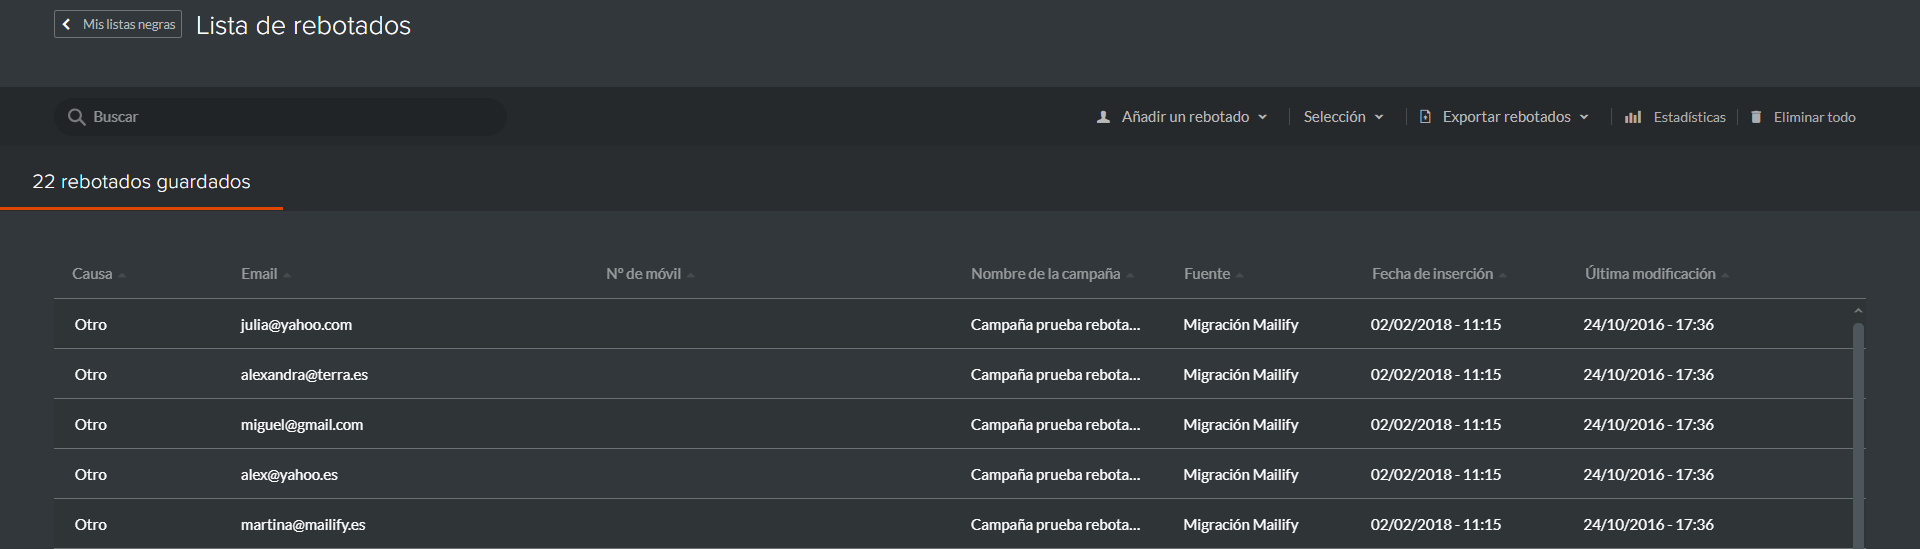Sort by the Causa column arrow
The width and height of the screenshot is (1920, 549).
(122, 275)
